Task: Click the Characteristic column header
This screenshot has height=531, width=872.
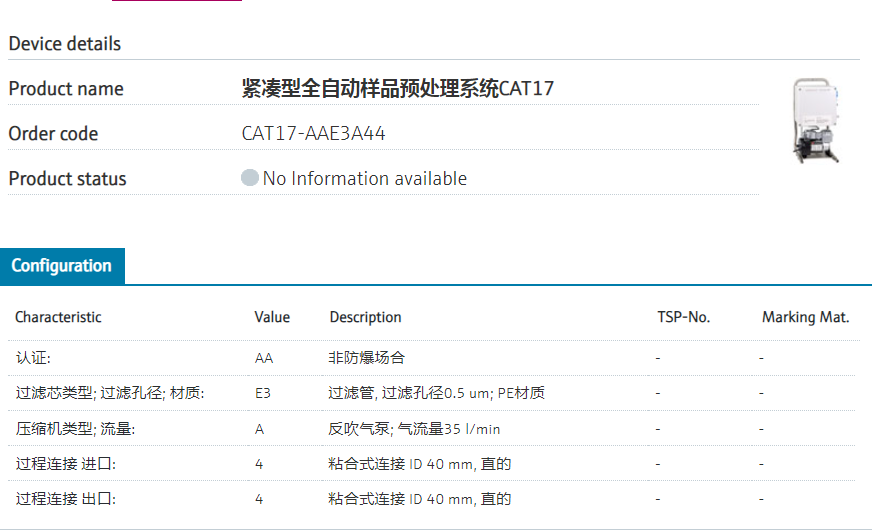Action: pyautogui.click(x=58, y=317)
